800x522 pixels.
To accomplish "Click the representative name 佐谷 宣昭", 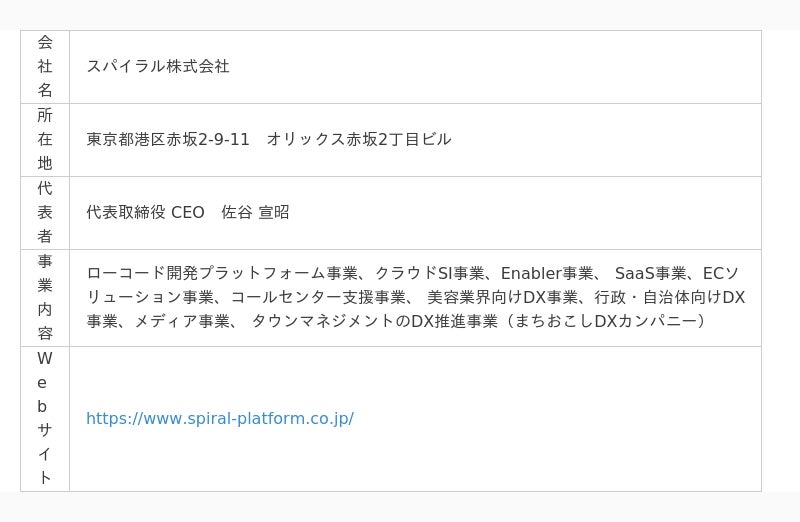I will coord(255,212).
